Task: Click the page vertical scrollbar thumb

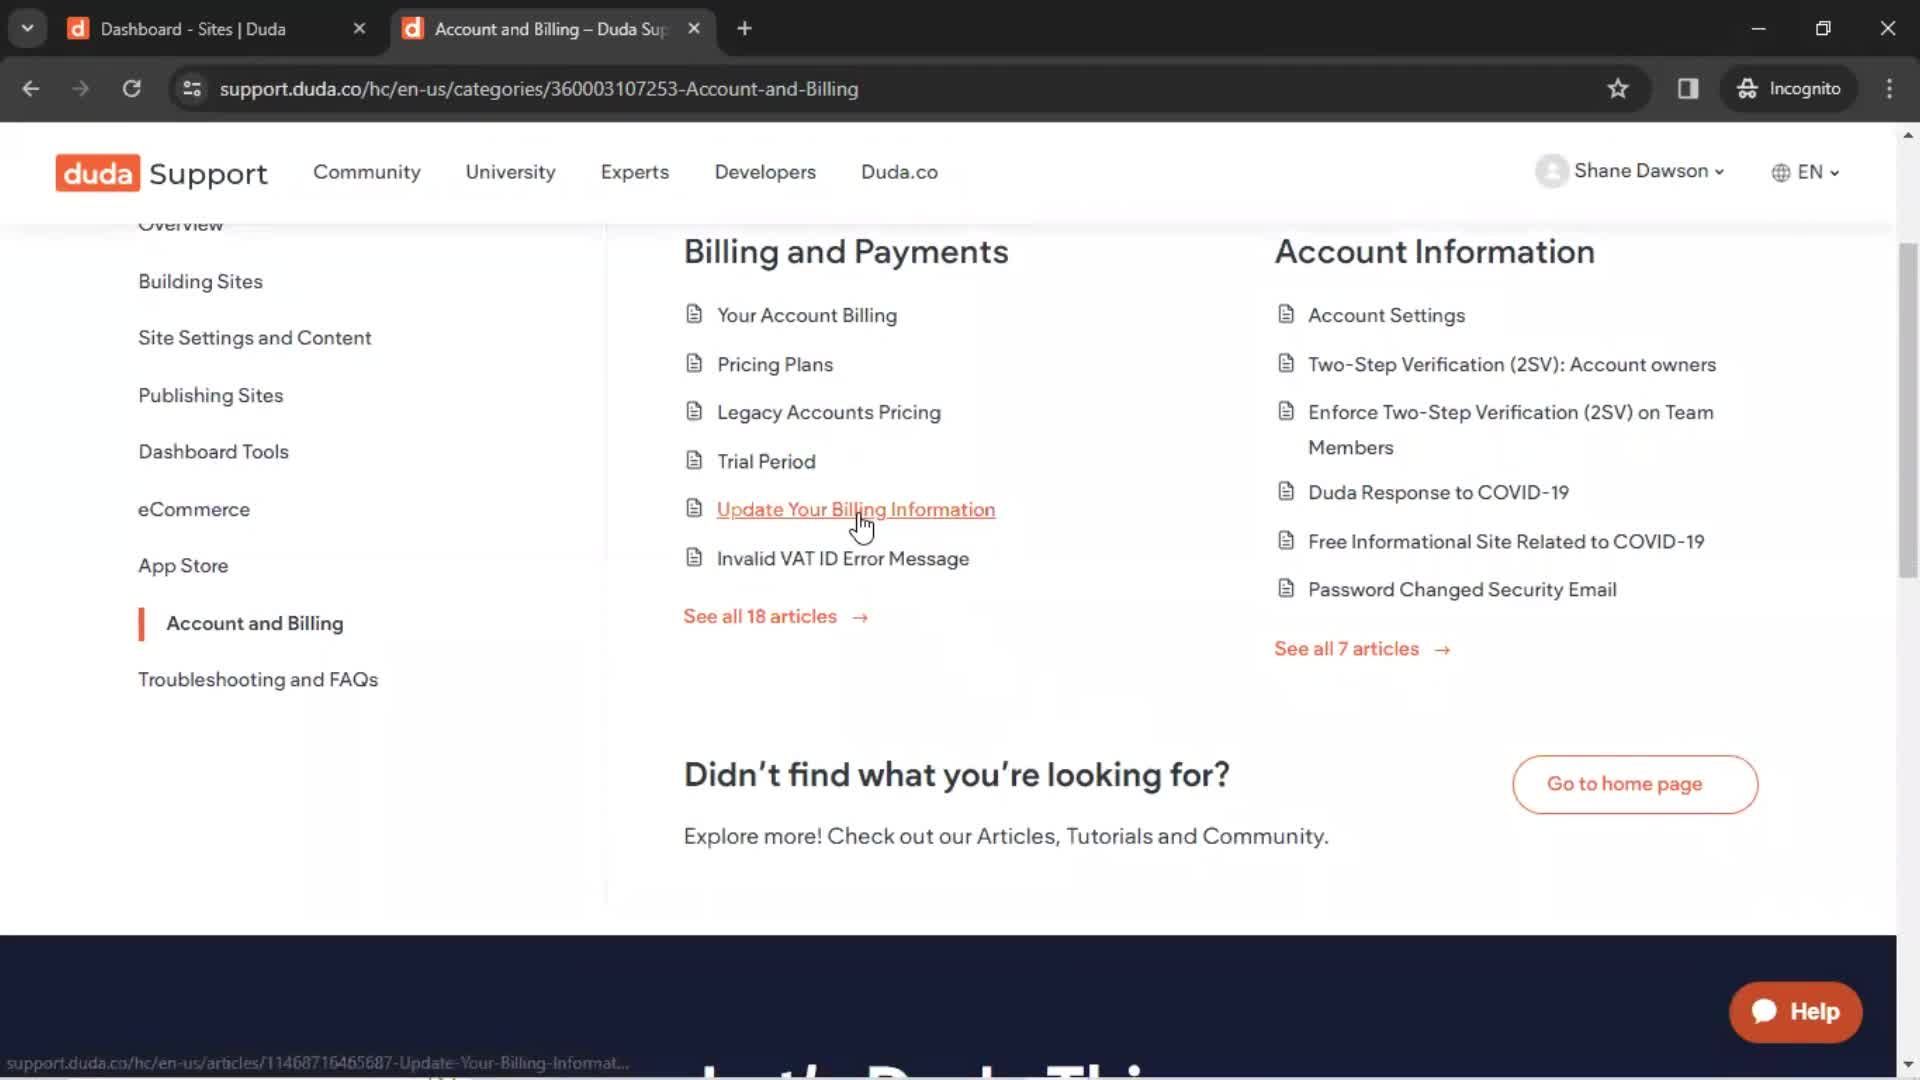Action: coord(1907,410)
